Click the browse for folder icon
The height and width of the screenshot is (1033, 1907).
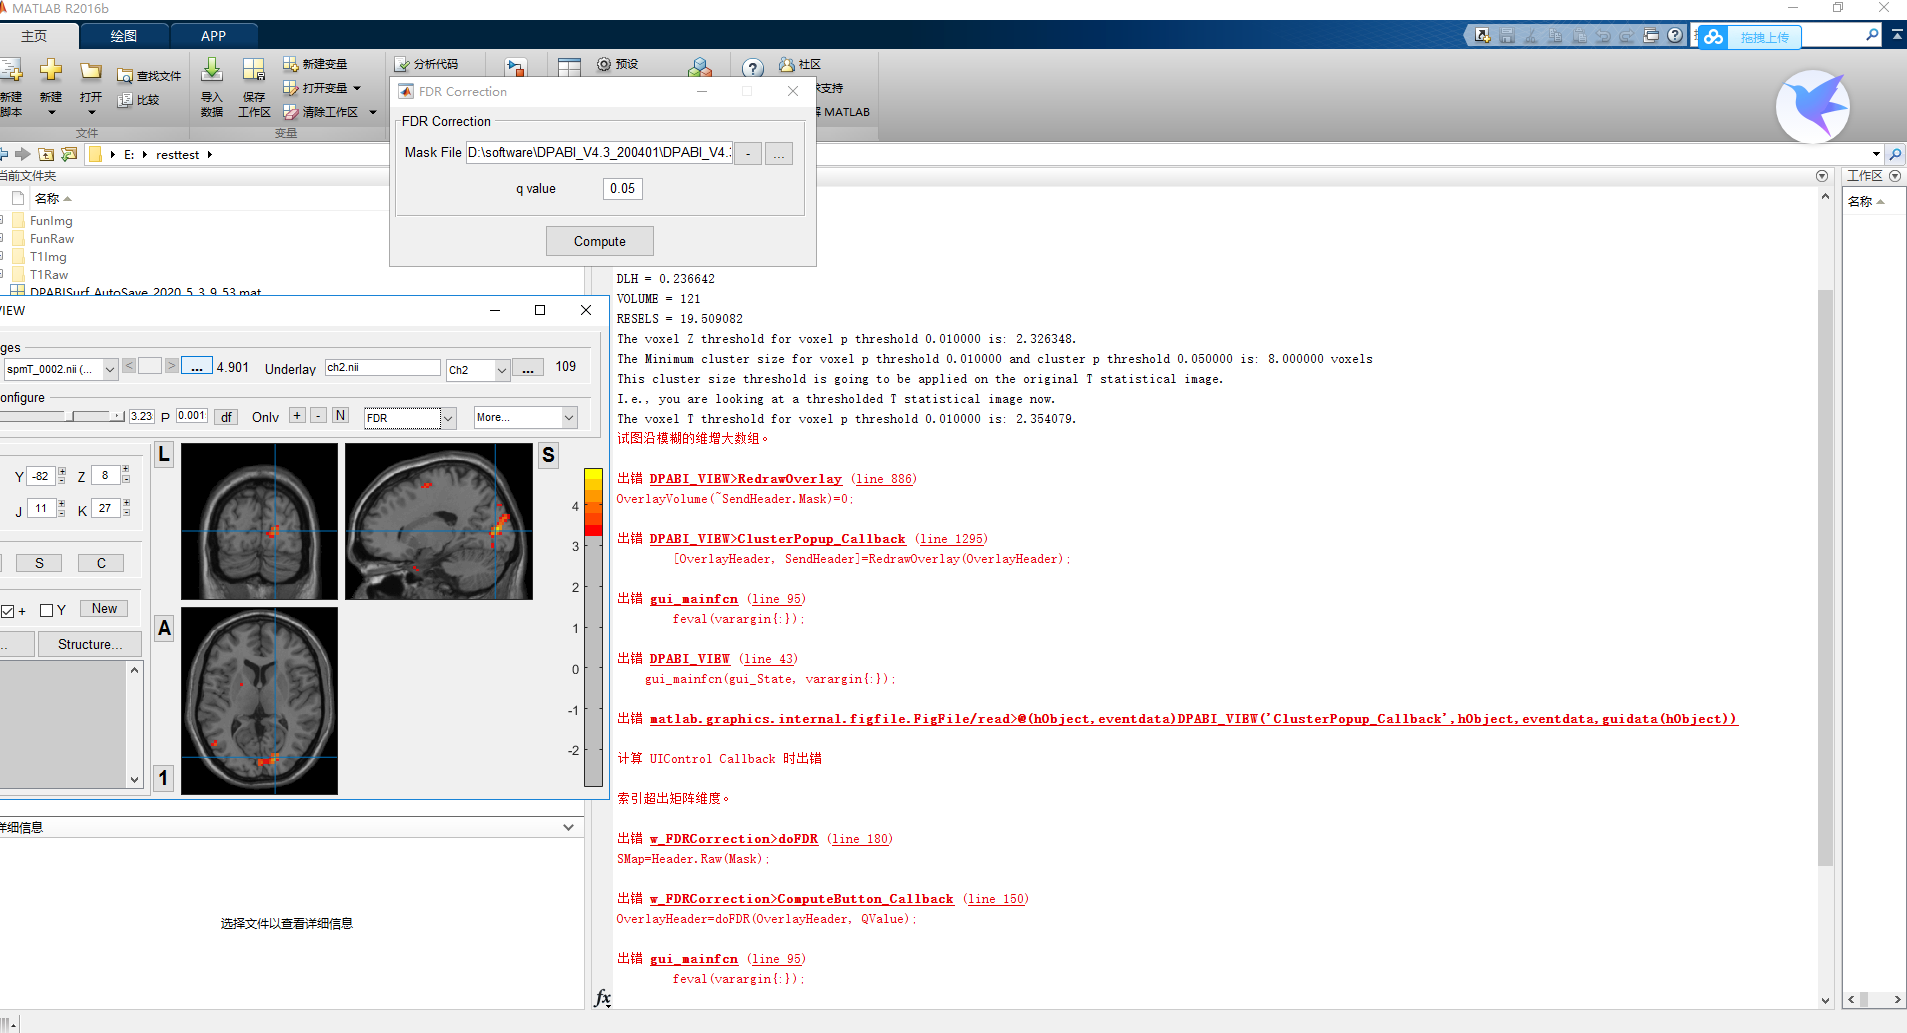point(69,154)
